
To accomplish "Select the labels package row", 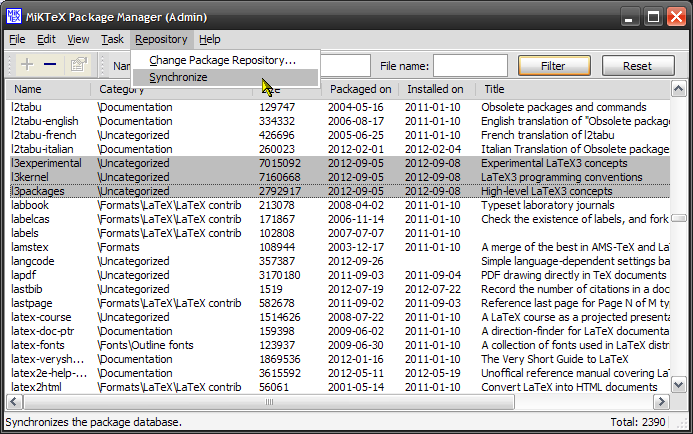I will point(338,233).
